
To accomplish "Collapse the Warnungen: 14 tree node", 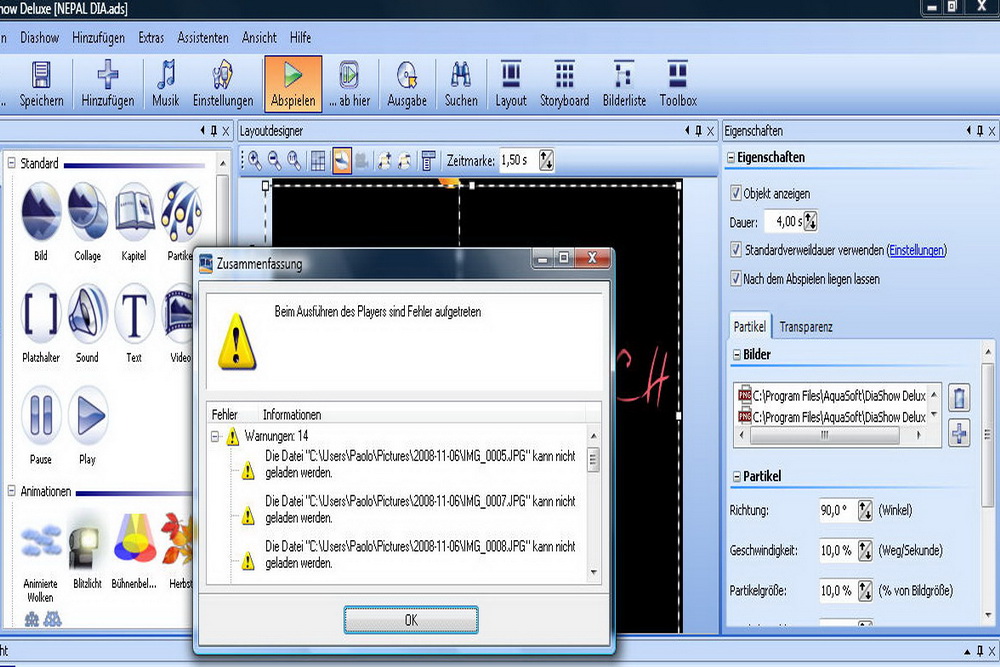I will coord(216,436).
